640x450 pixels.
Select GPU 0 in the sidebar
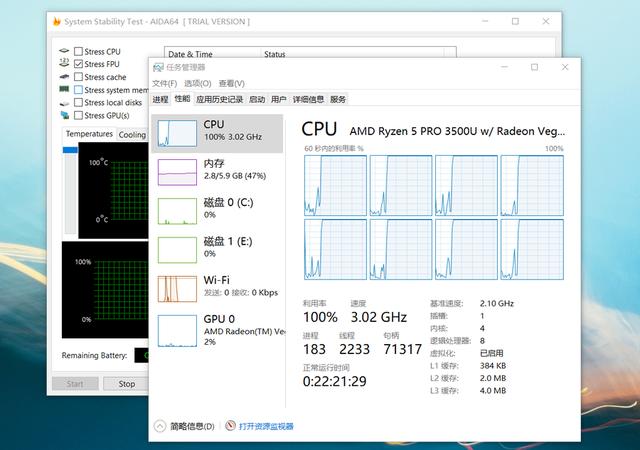tap(217, 330)
